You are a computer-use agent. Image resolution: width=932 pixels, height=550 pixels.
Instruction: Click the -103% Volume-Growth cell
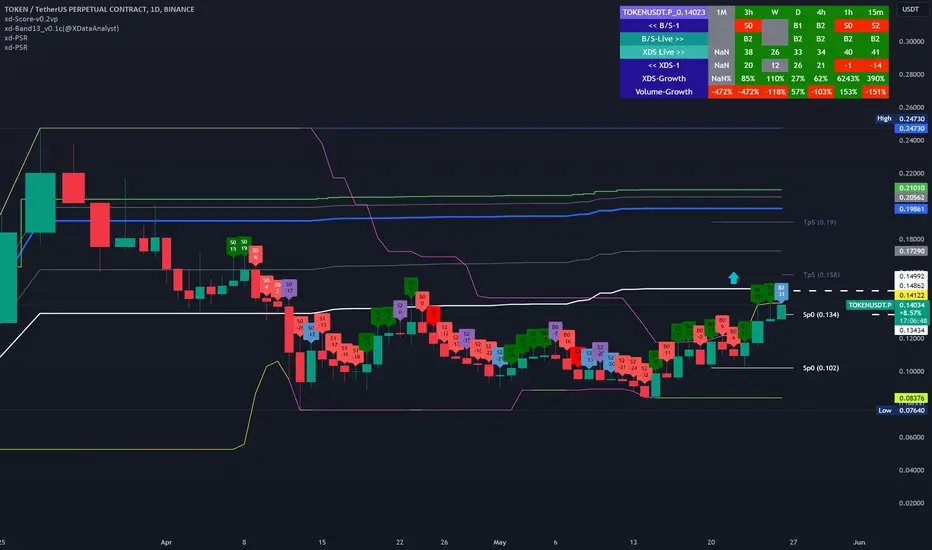pyautogui.click(x=821, y=92)
